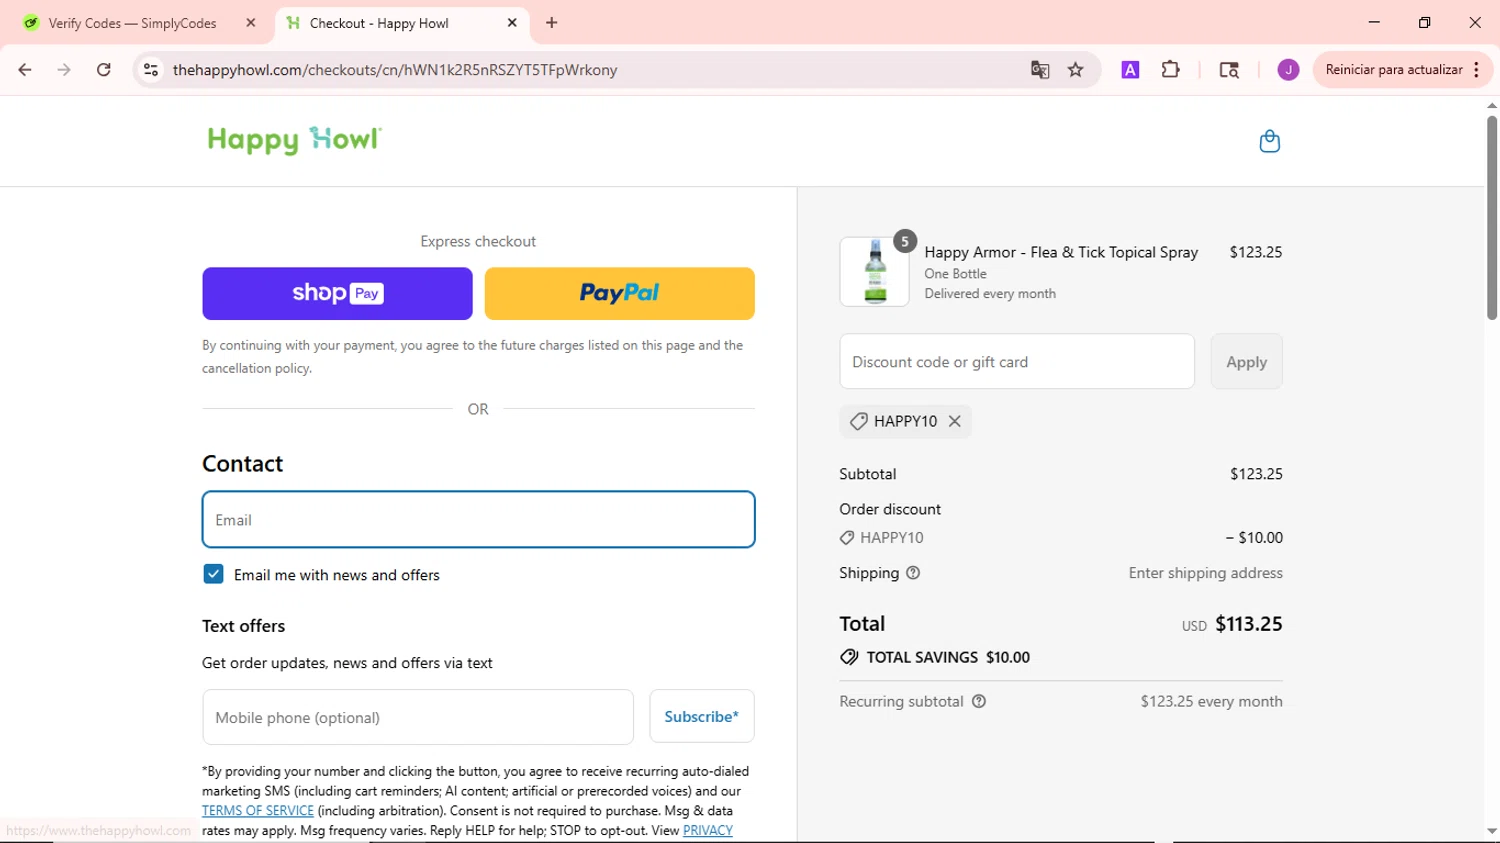Bookmark this page with the star icon

point(1076,70)
